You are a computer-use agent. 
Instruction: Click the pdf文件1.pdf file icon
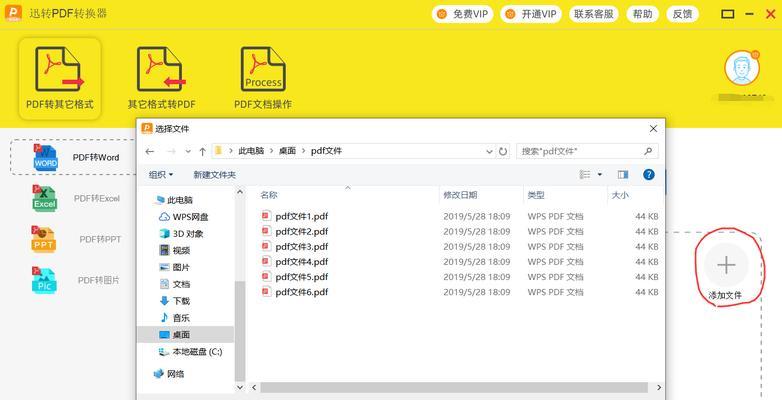pyautogui.click(x=266, y=216)
